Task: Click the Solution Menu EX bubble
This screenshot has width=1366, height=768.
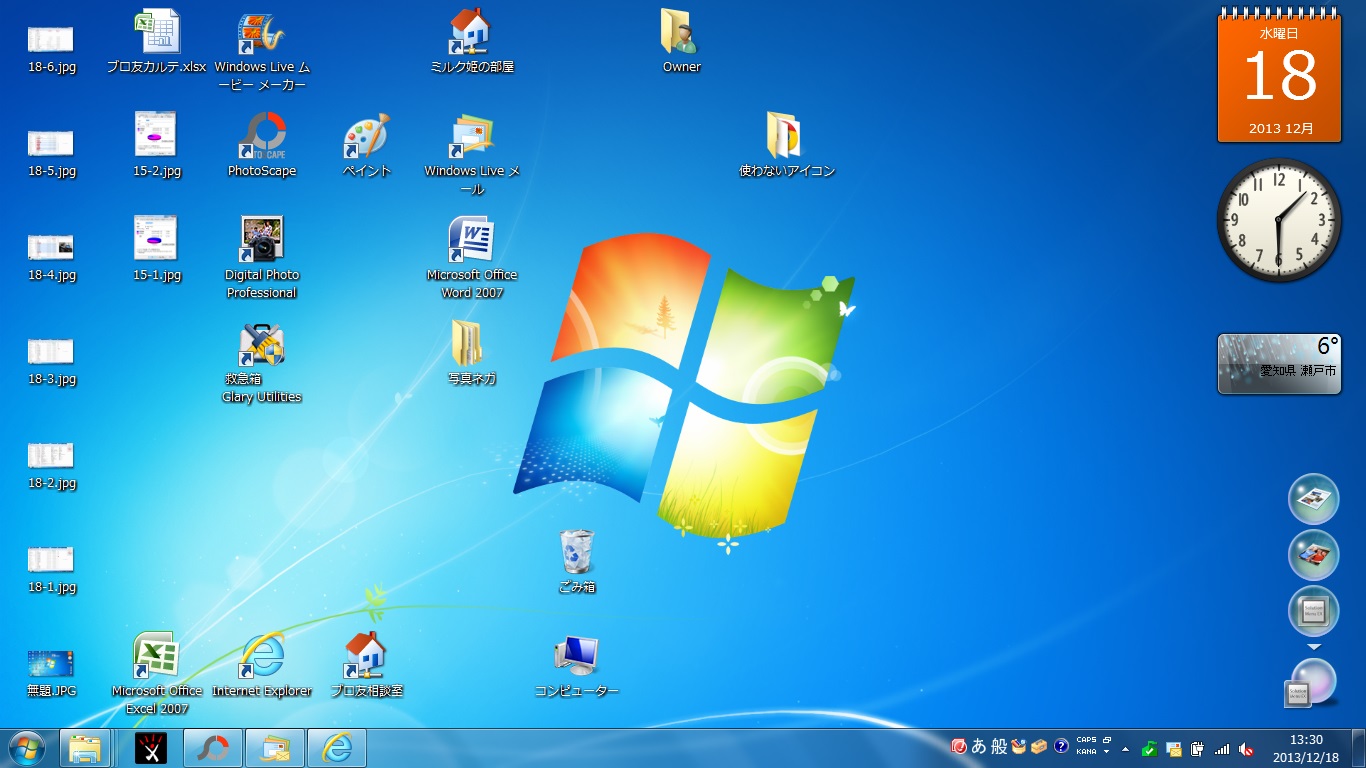Action: tap(1313, 611)
